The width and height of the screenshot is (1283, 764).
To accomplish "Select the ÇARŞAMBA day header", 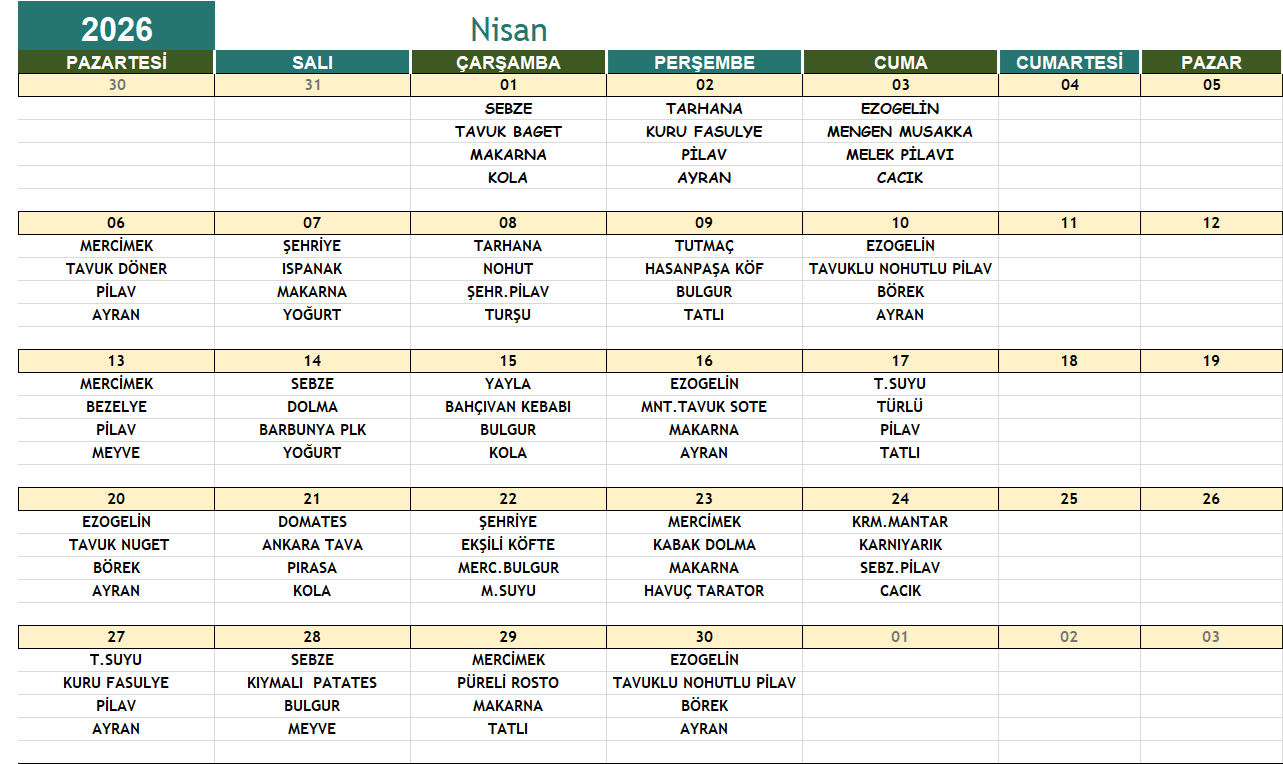I will [508, 62].
